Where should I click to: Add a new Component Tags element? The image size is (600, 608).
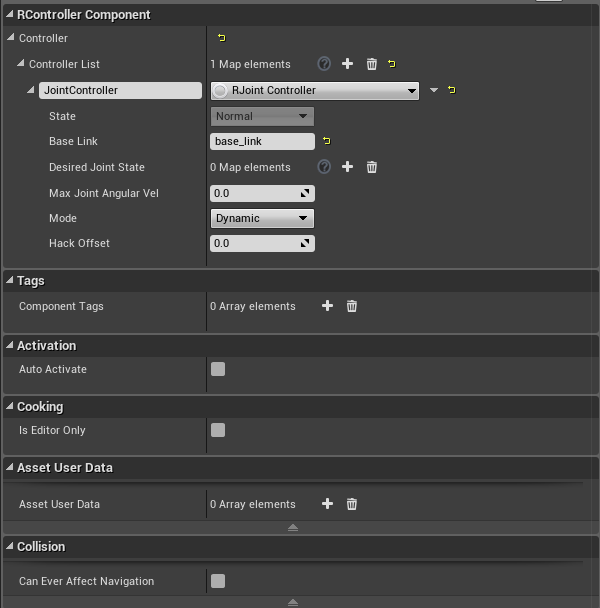327,306
